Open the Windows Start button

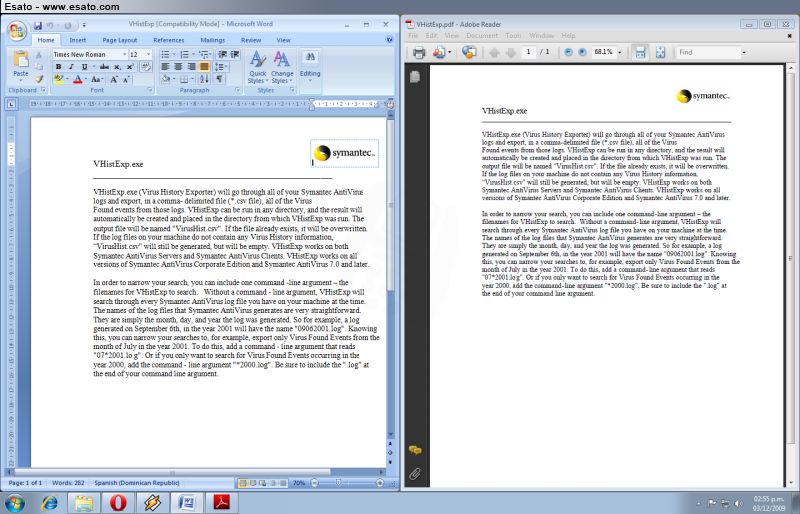(x=14, y=503)
